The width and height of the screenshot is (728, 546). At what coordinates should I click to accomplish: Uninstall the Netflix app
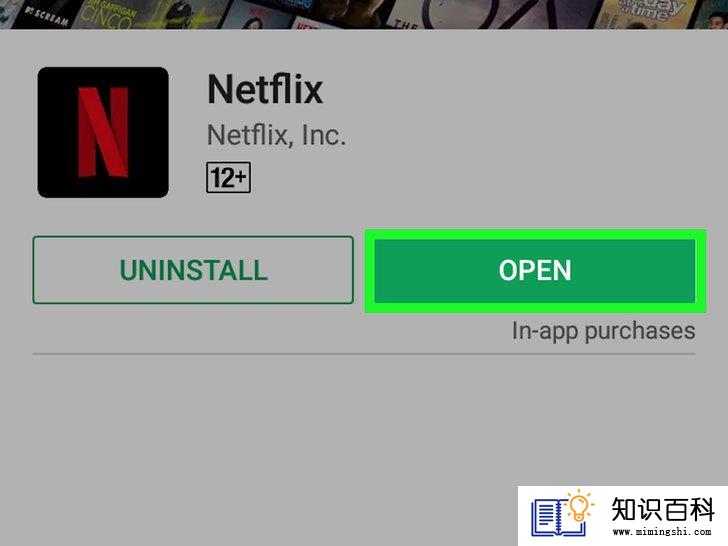click(193, 270)
